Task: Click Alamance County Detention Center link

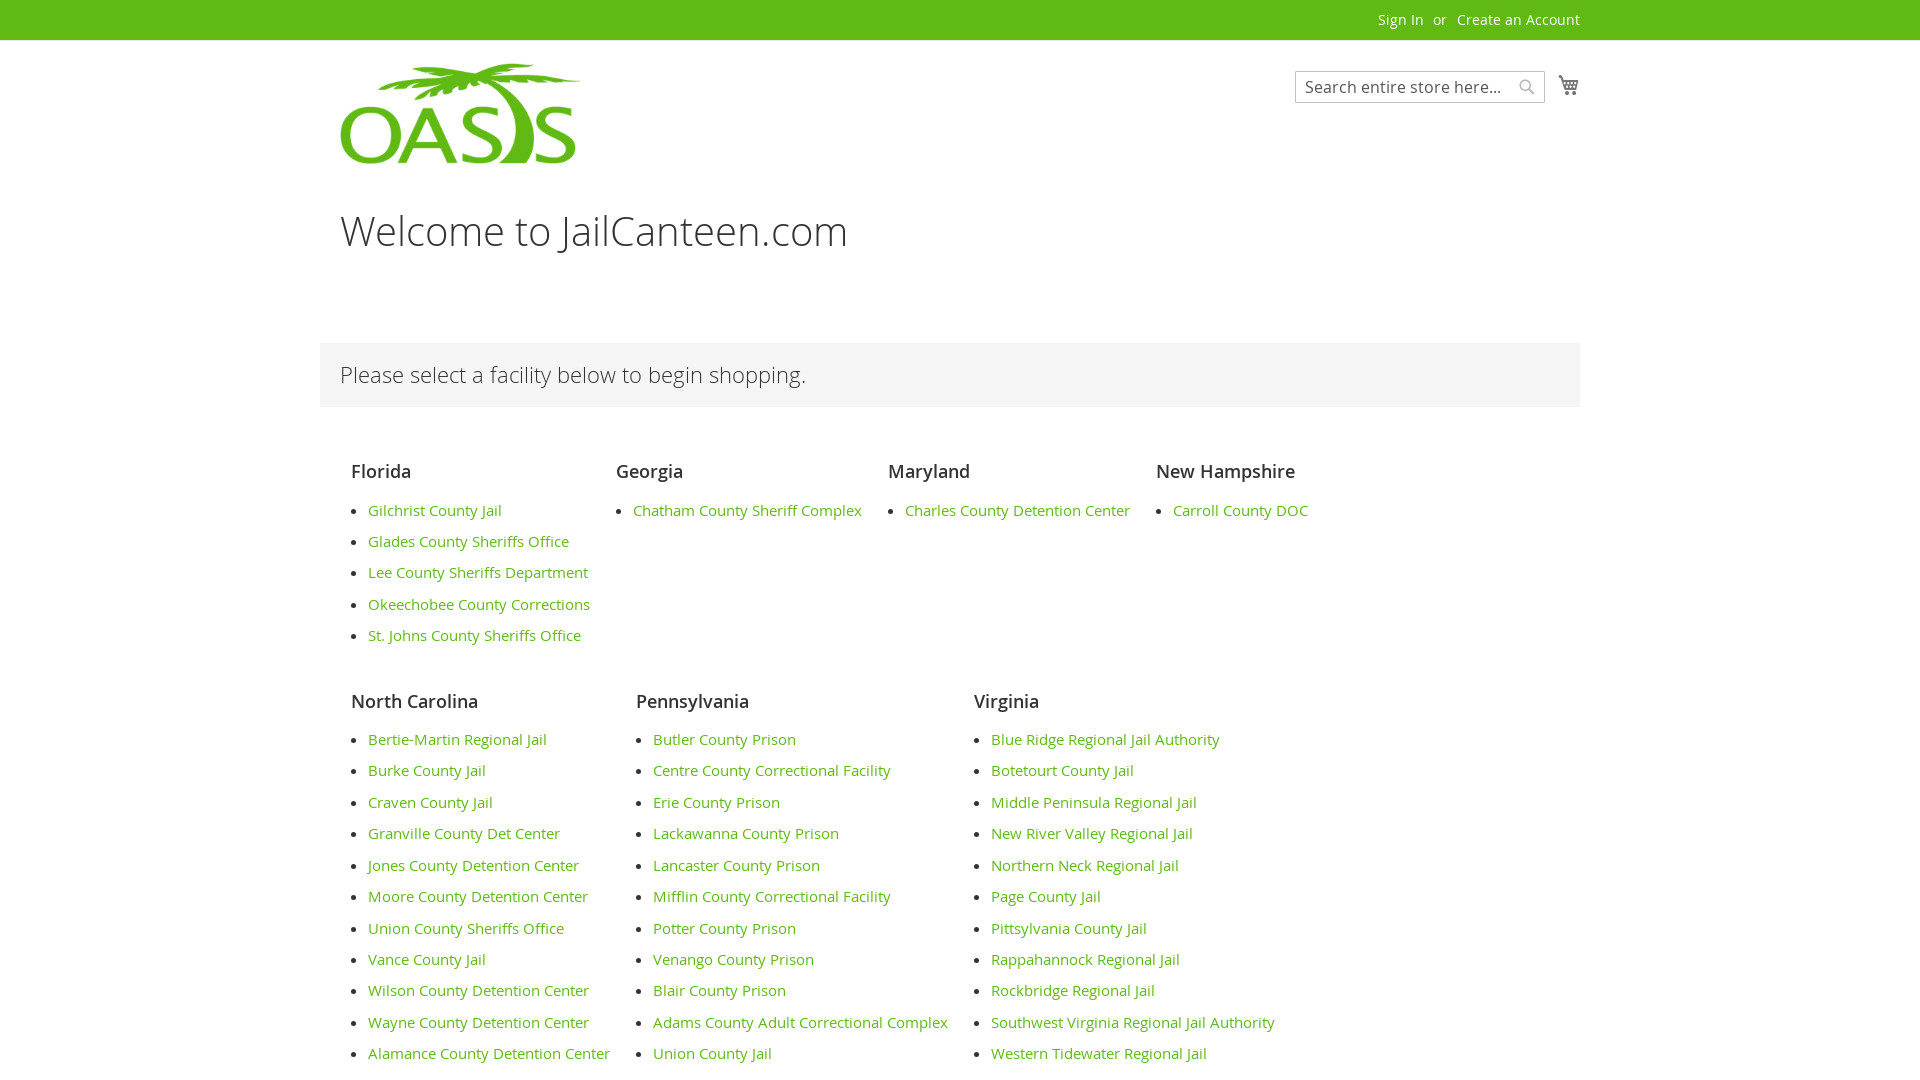Action: click(489, 1054)
